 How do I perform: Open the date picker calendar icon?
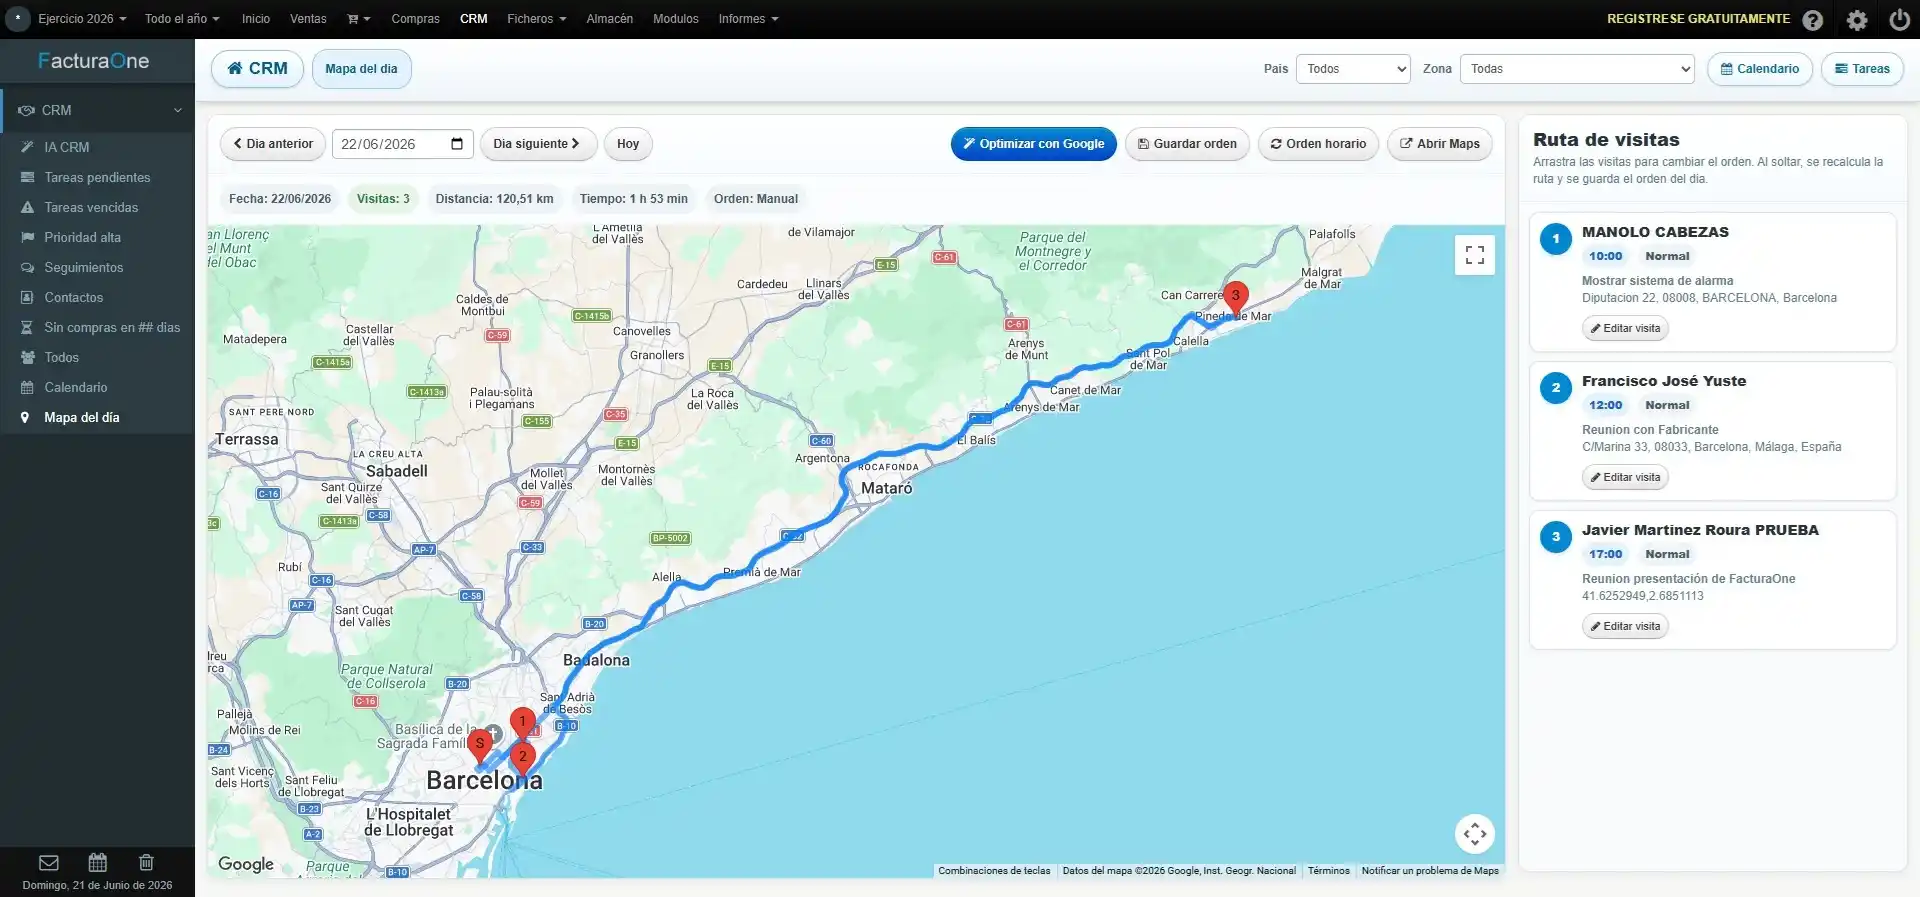point(457,143)
